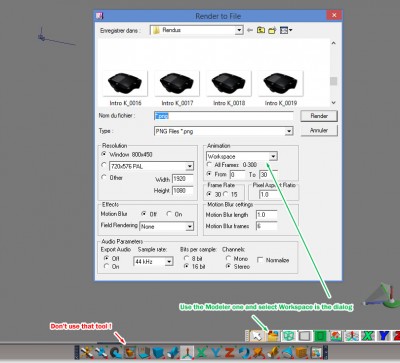Select the 15 frame rate radio
Image resolution: width=400 pixels, height=363 pixels.
point(226,194)
